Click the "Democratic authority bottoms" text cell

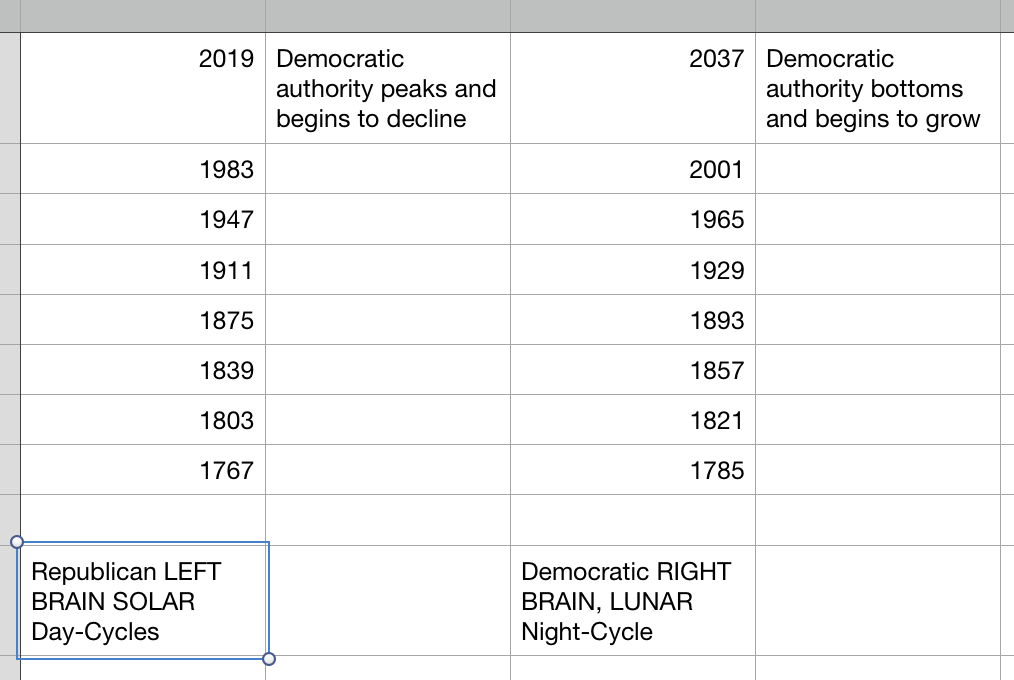(877, 88)
